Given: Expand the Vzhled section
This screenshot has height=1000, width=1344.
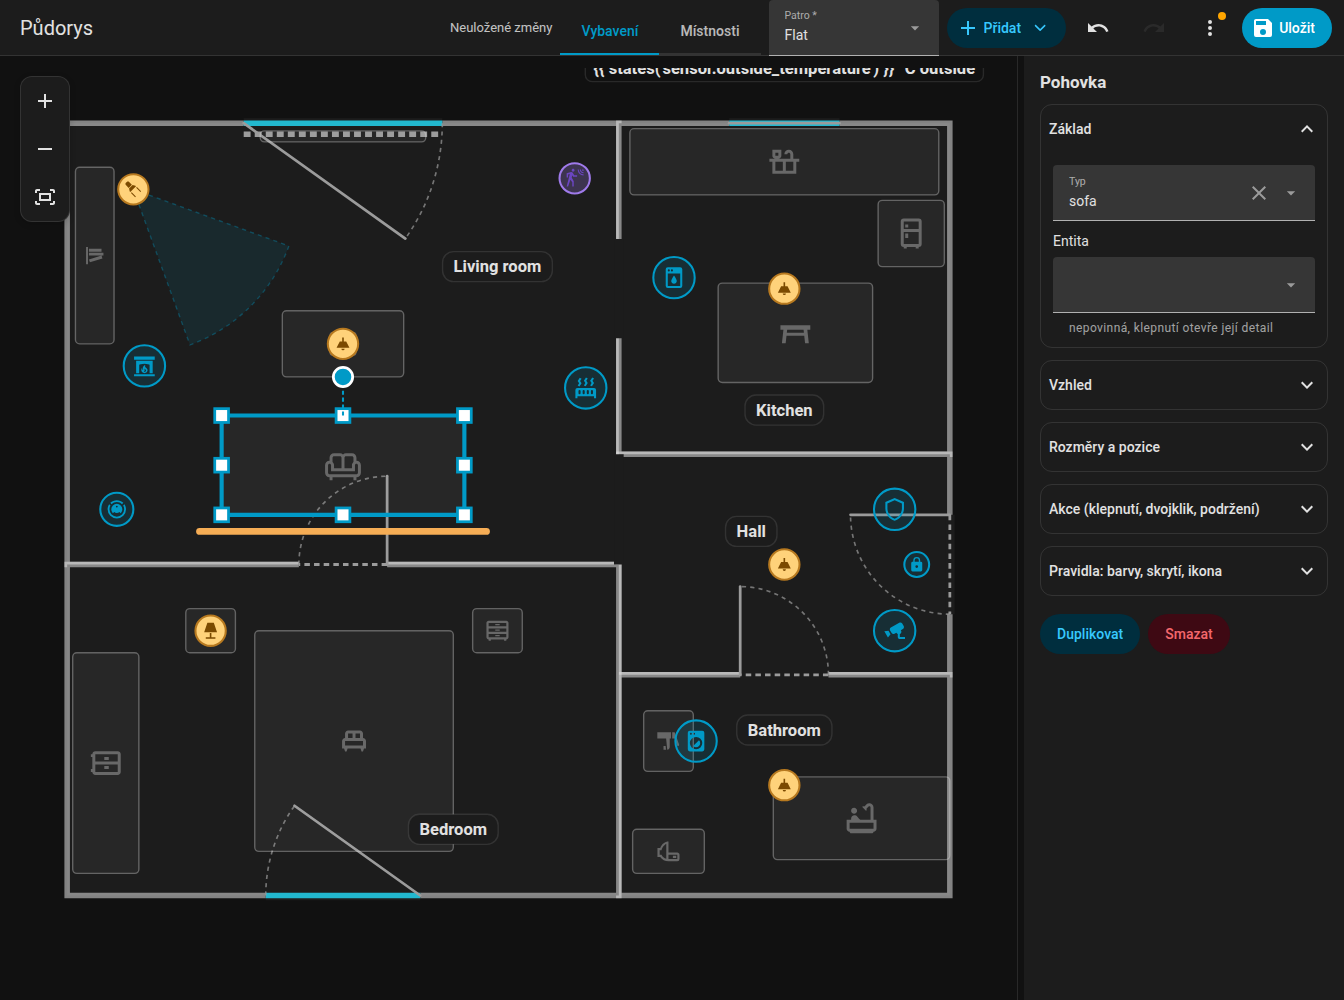Looking at the screenshot, I should 1184,385.
